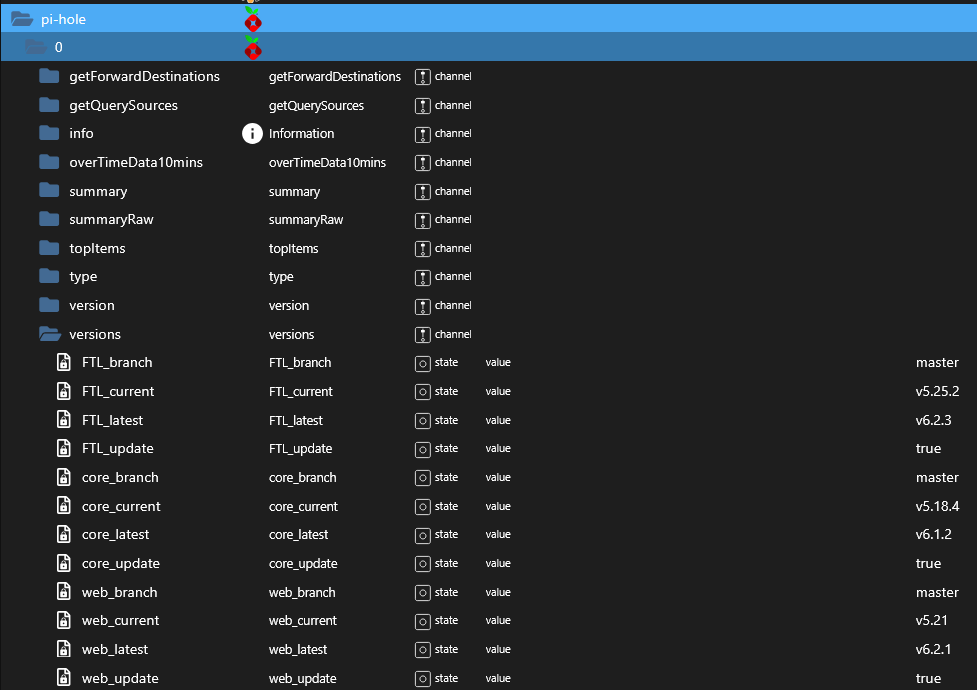Screen dimensions: 977x690
Task: Click the FTL_branch value master
Action: coord(937,362)
